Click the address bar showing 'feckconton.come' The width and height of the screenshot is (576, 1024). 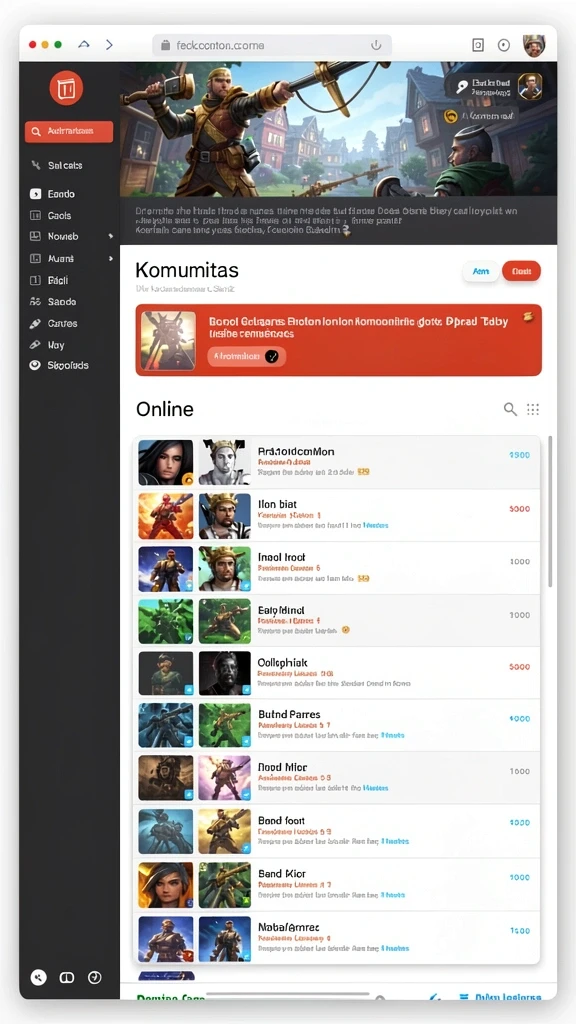[272, 45]
